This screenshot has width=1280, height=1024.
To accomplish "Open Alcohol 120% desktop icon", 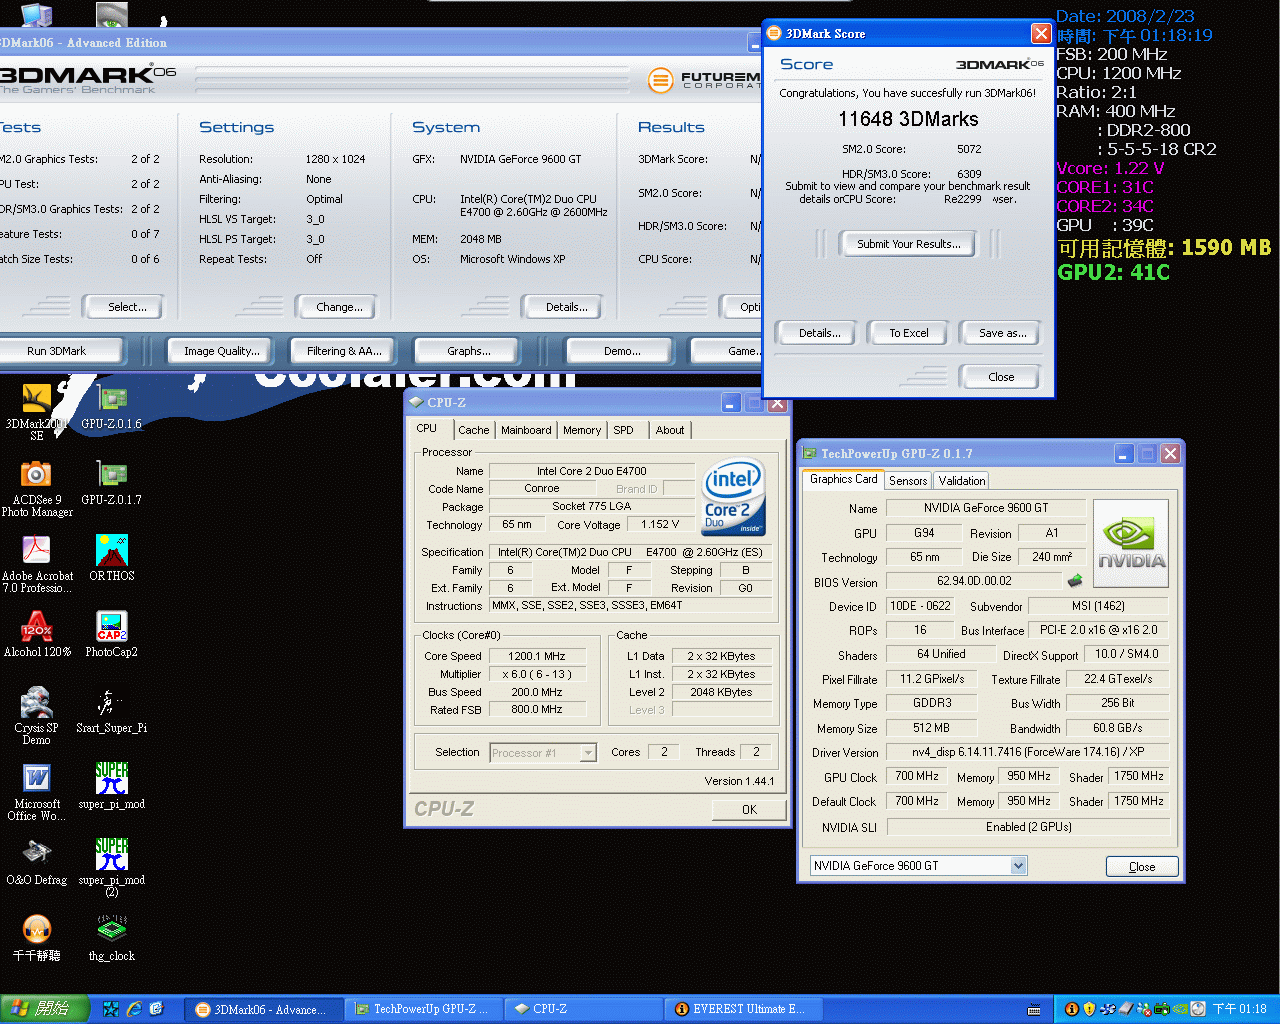I will point(37,628).
